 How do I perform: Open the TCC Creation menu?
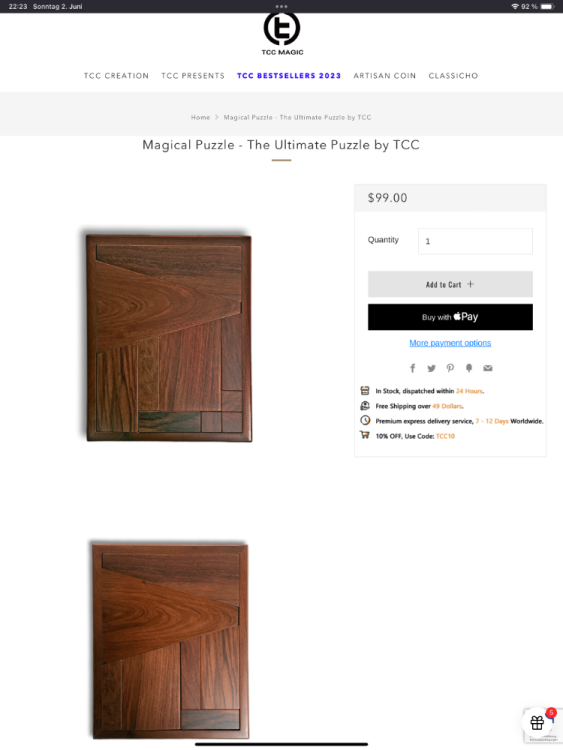pyautogui.click(x=116, y=76)
